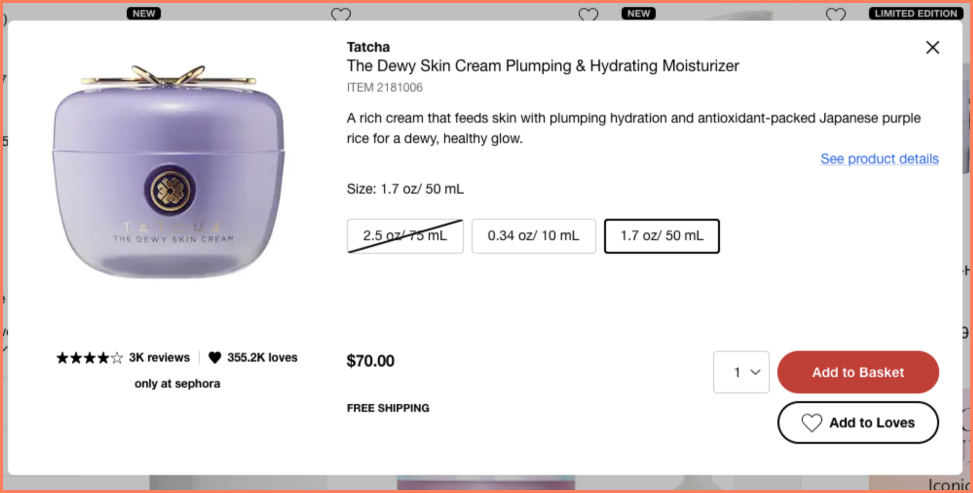Click the FREE SHIPPING label
This screenshot has height=493, width=973.
coord(388,408)
